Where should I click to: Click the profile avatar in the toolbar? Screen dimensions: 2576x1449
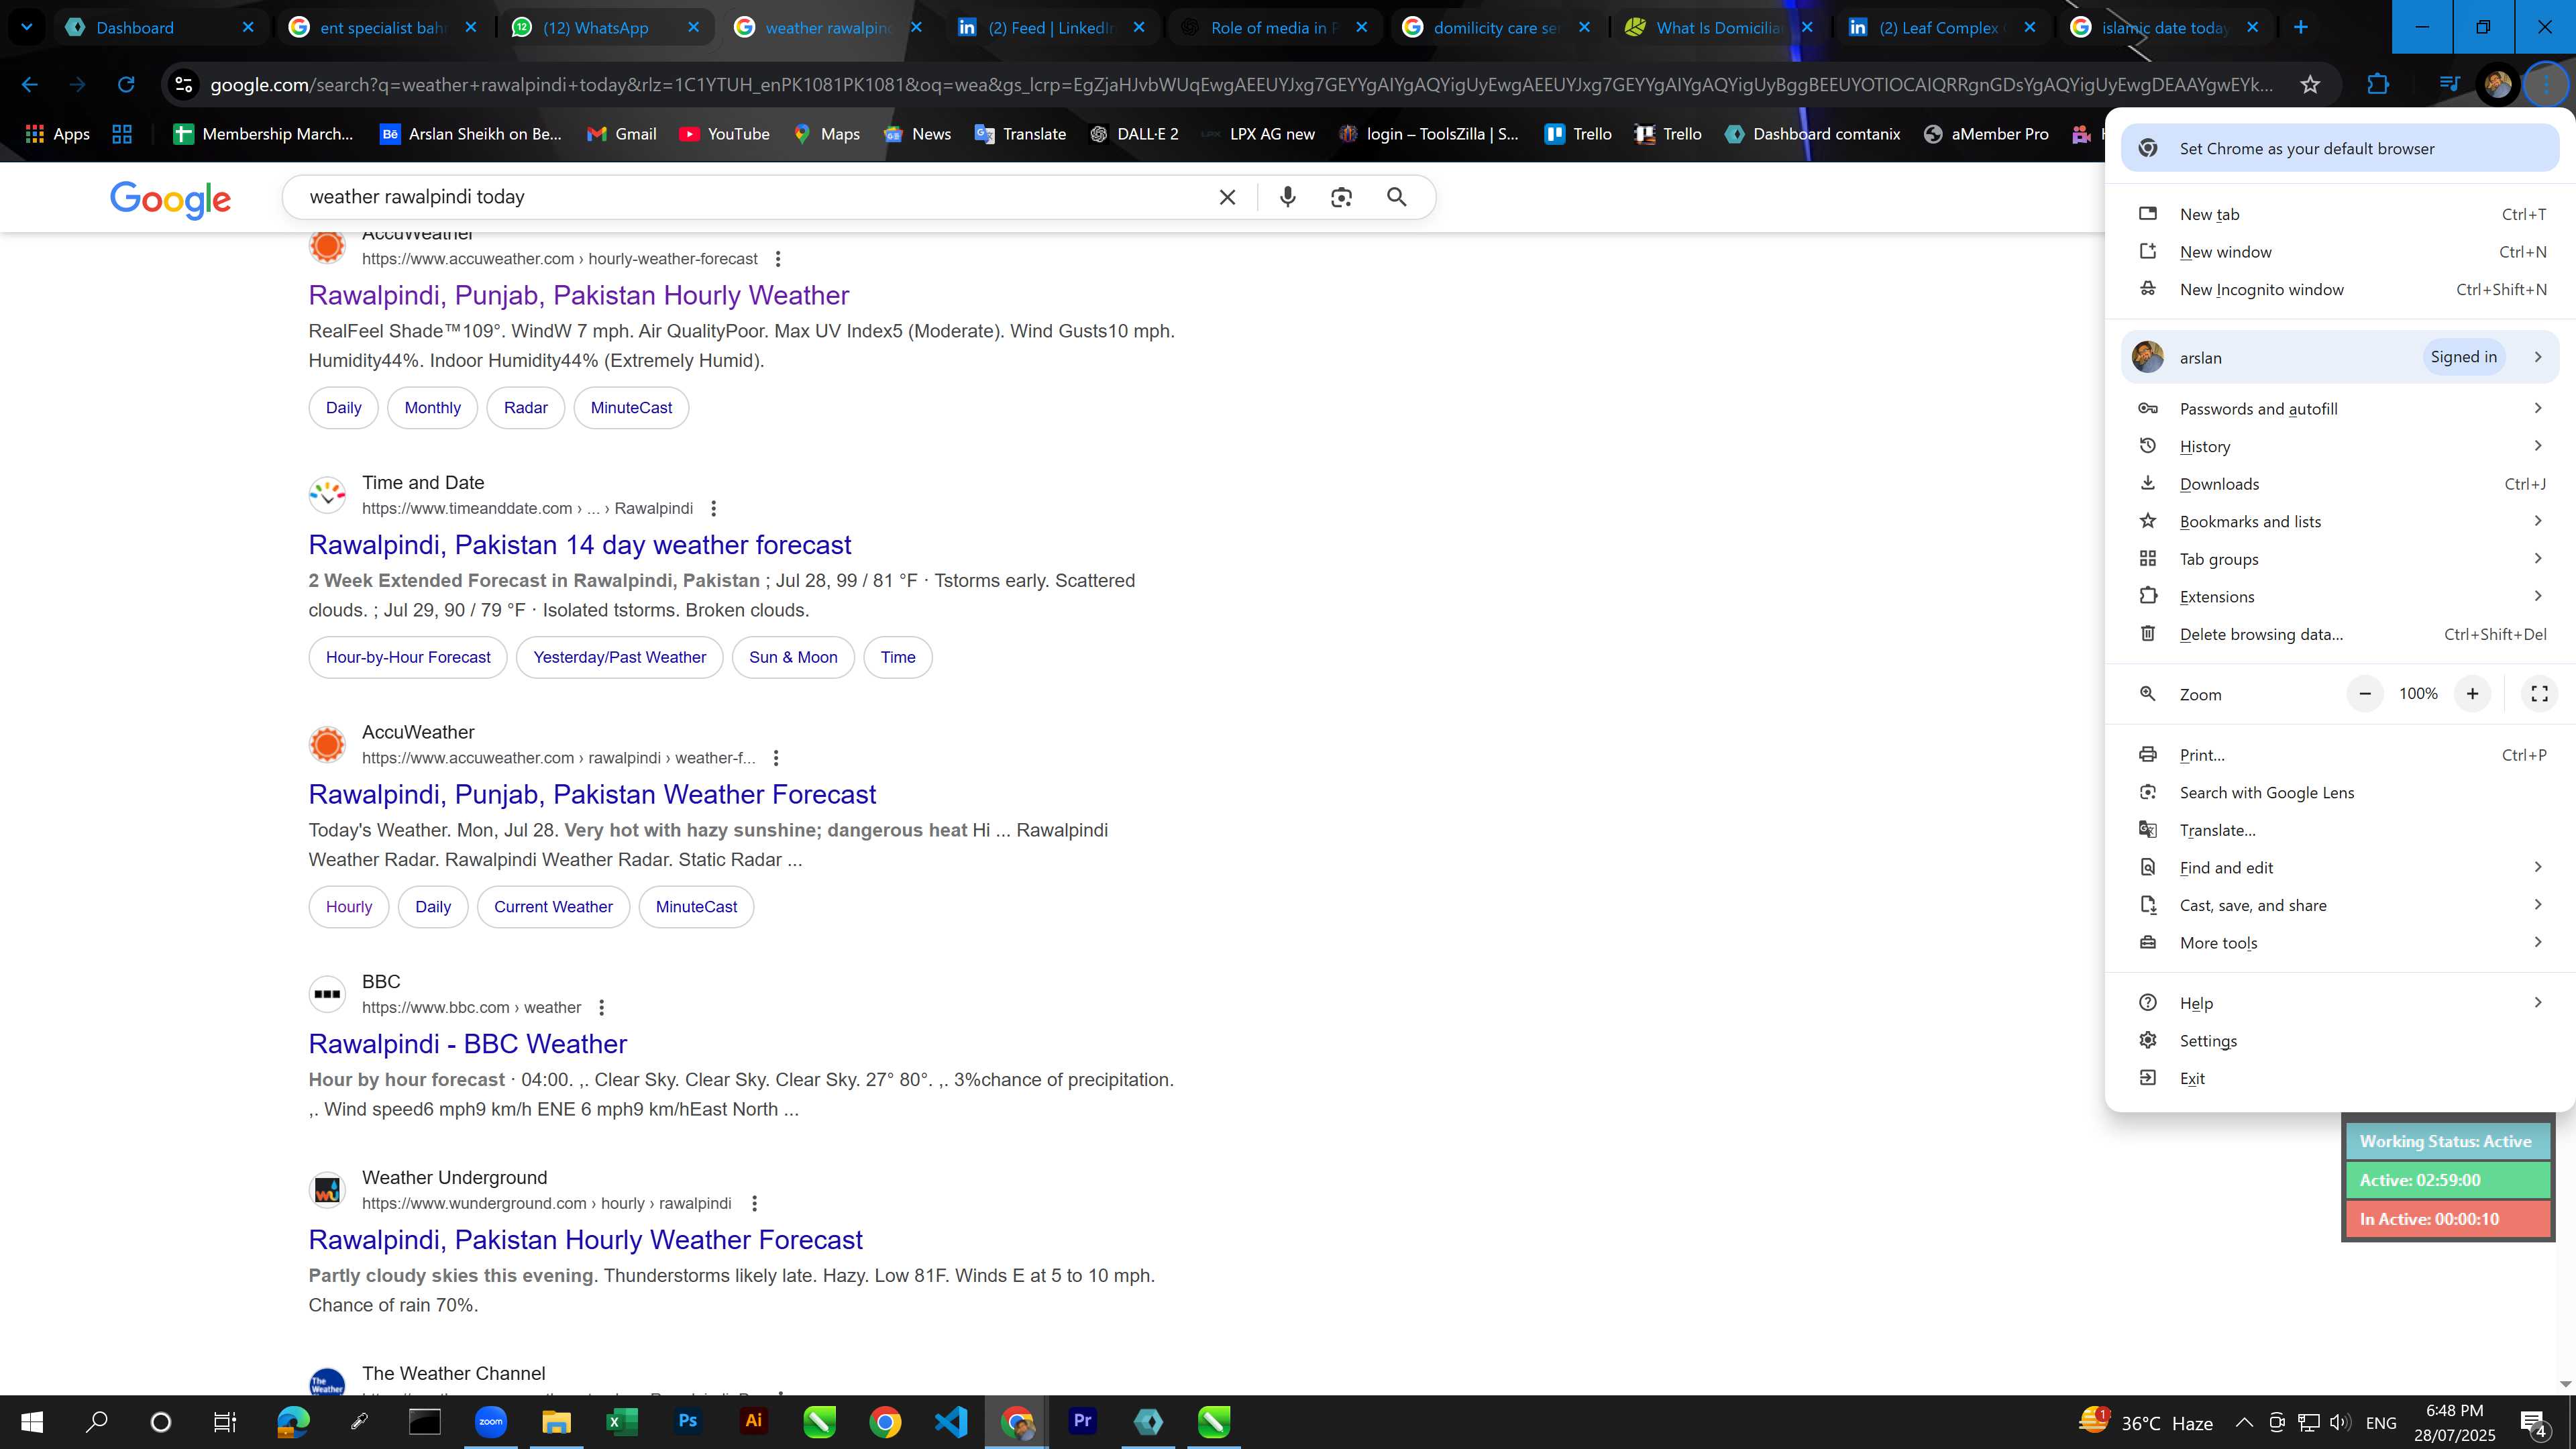tap(2497, 85)
